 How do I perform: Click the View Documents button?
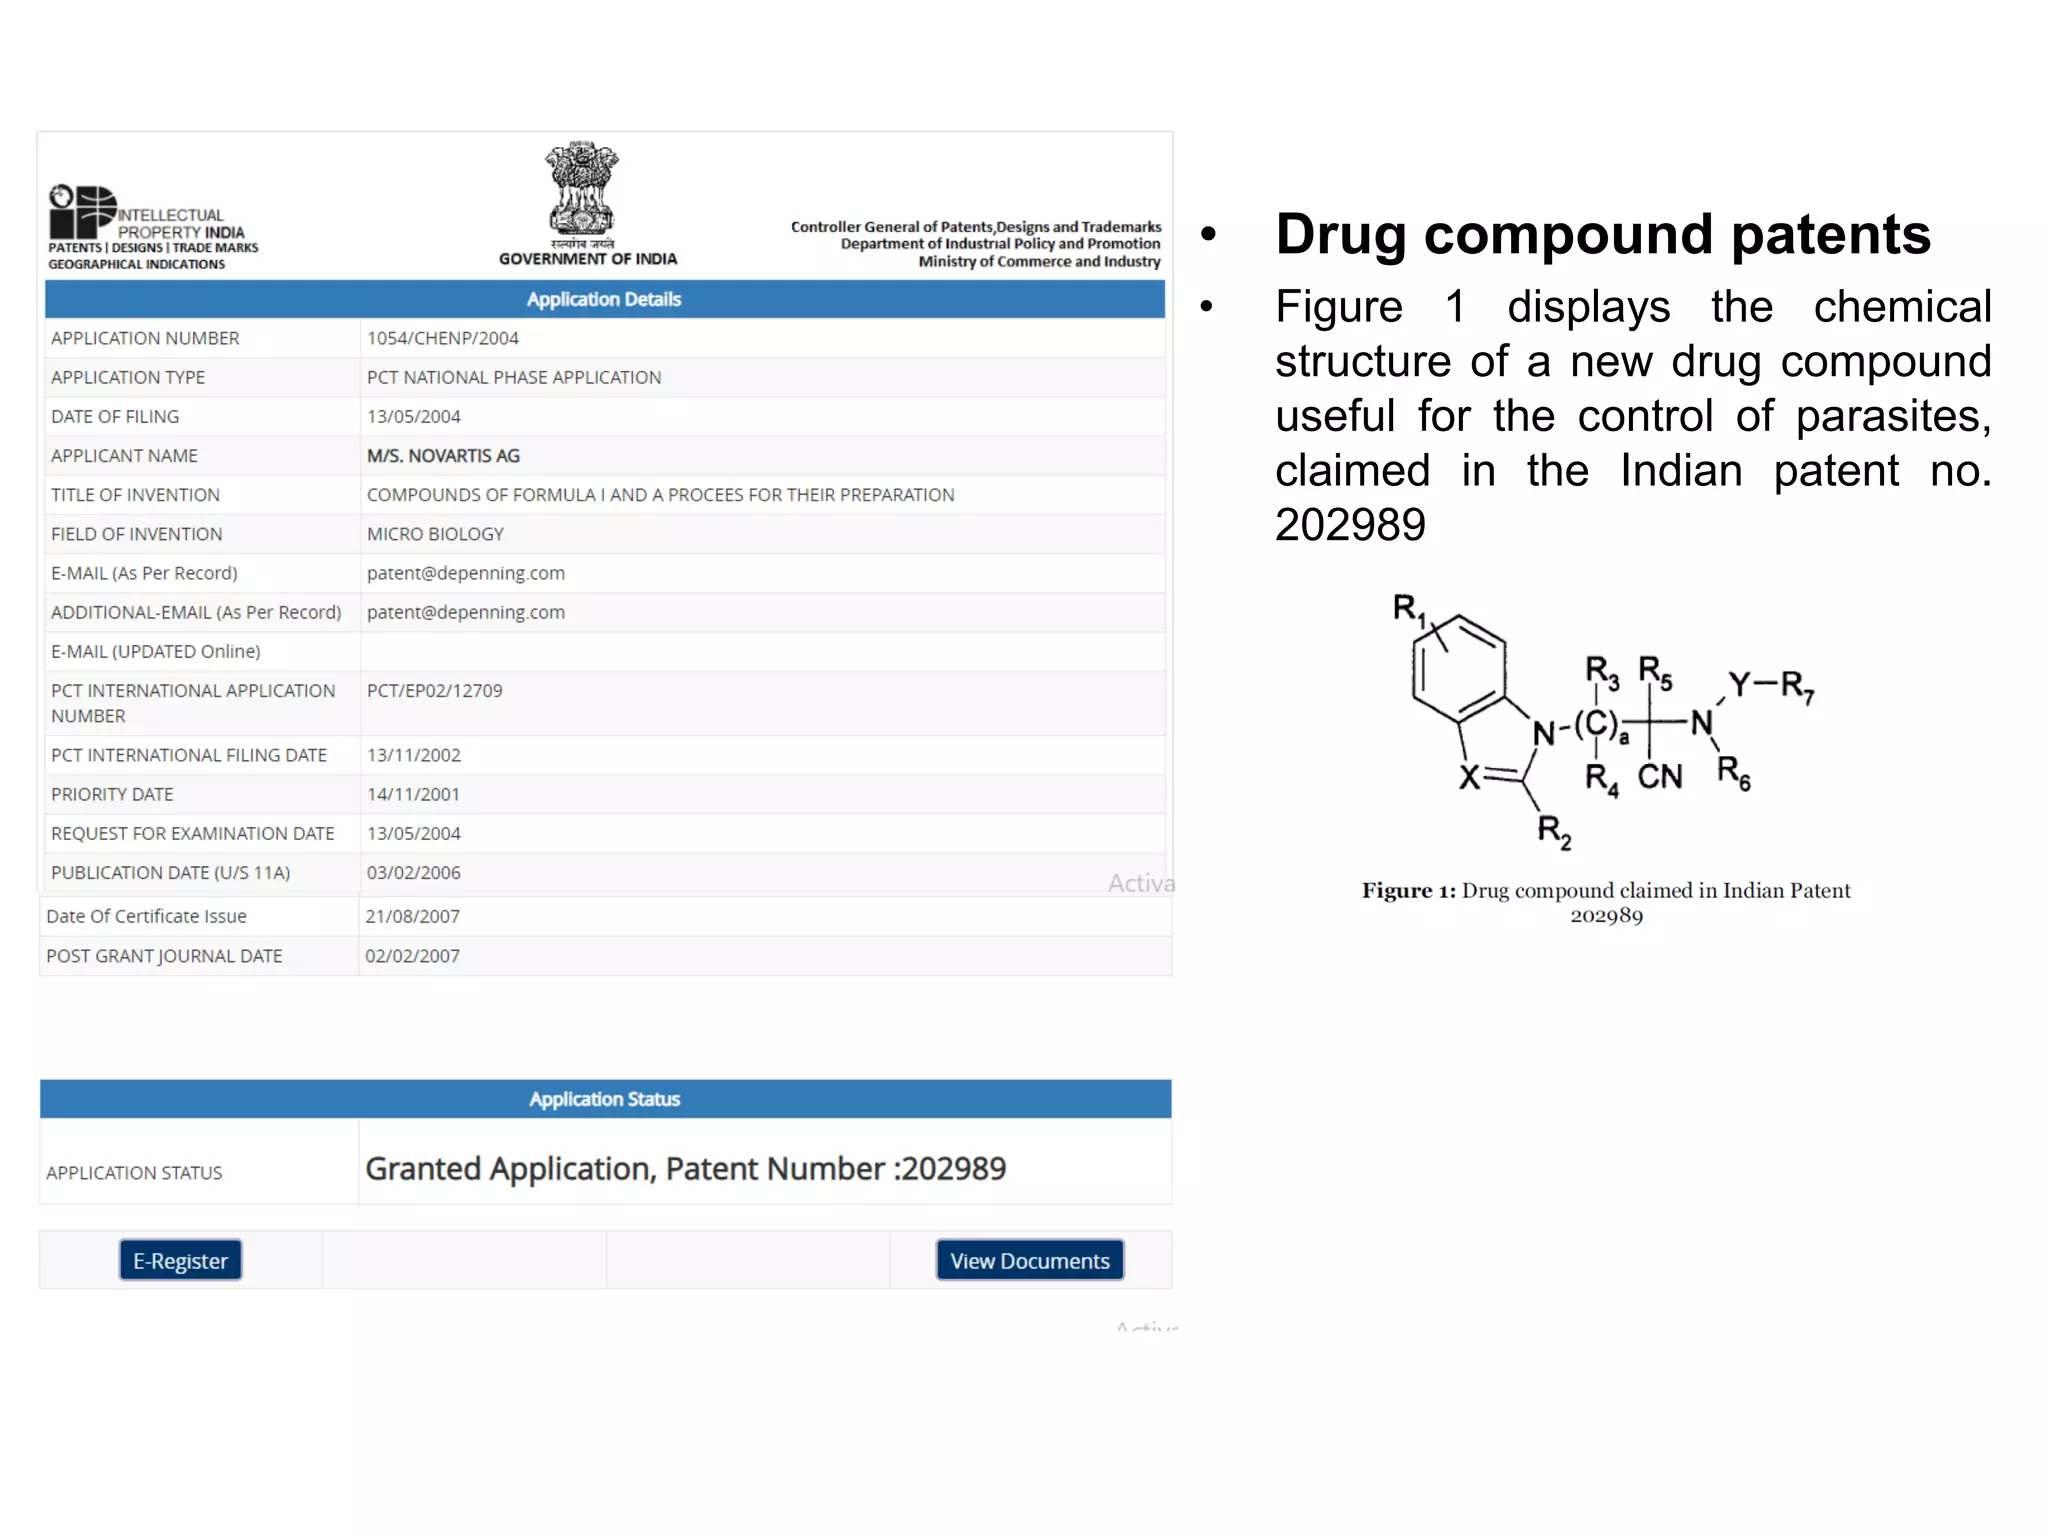pos(1029,1260)
